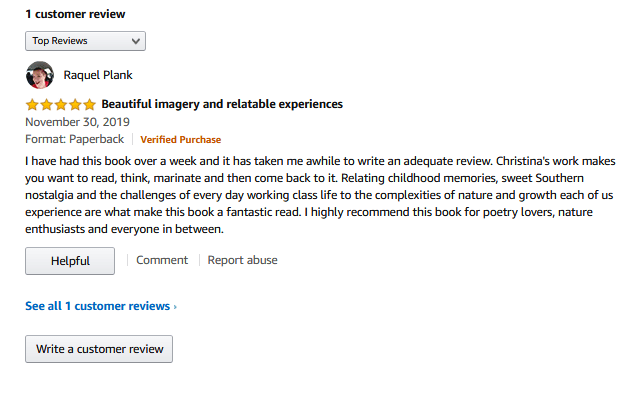Click the second star in the rating
627x407 pixels.
(46, 104)
